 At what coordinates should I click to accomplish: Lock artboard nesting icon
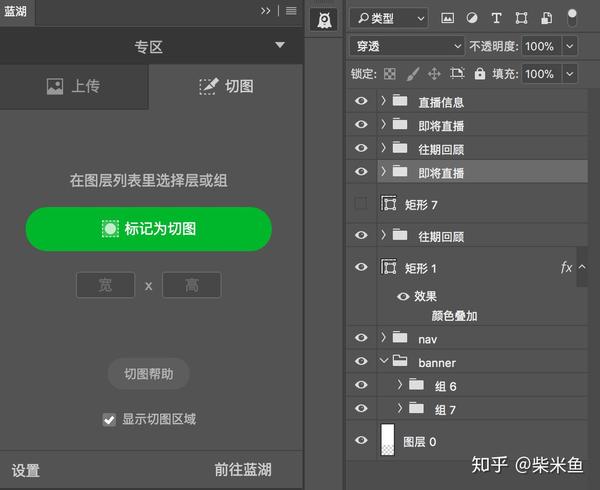(457, 73)
